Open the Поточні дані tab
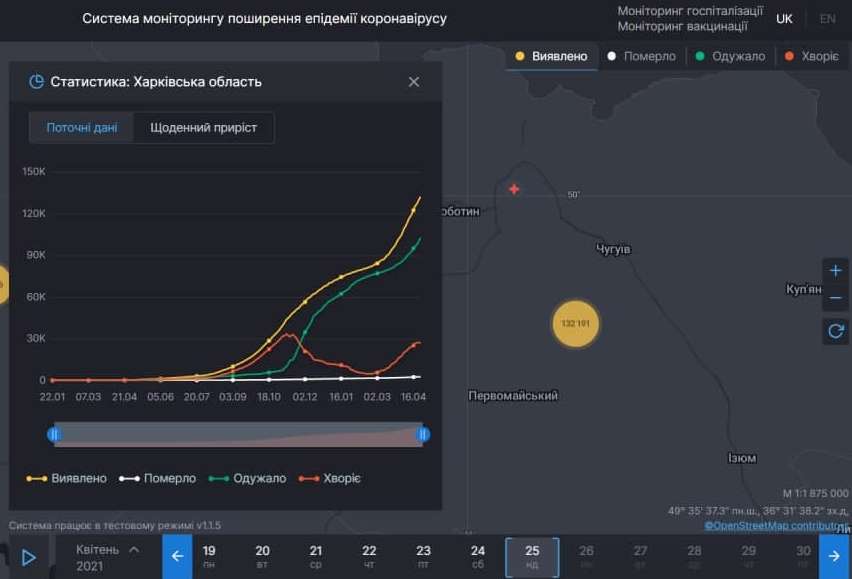The height and width of the screenshot is (579, 852). 80,128
